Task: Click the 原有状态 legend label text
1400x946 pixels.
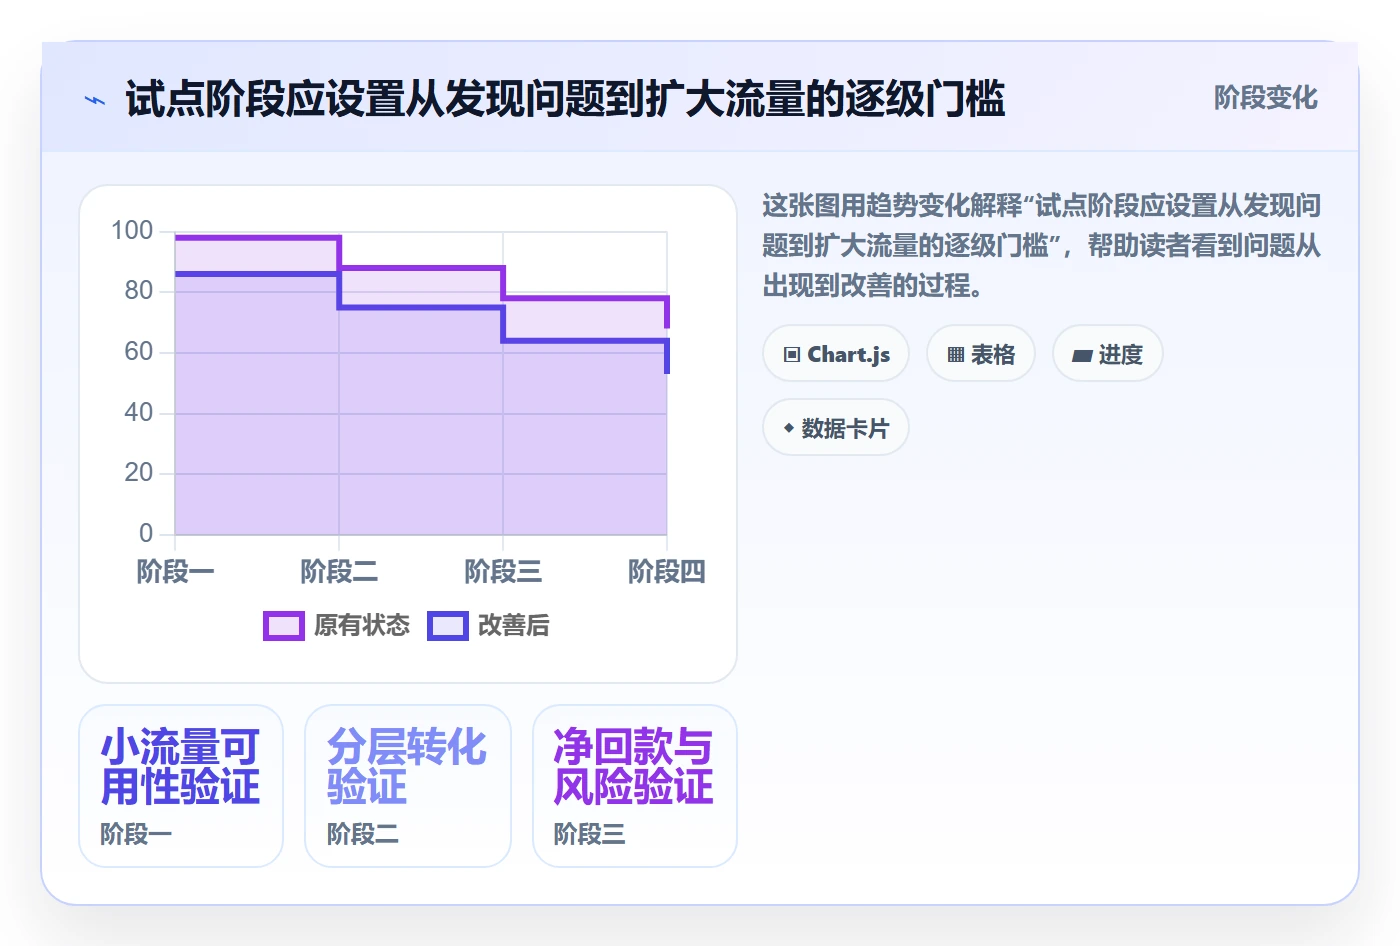Action: pos(362,625)
